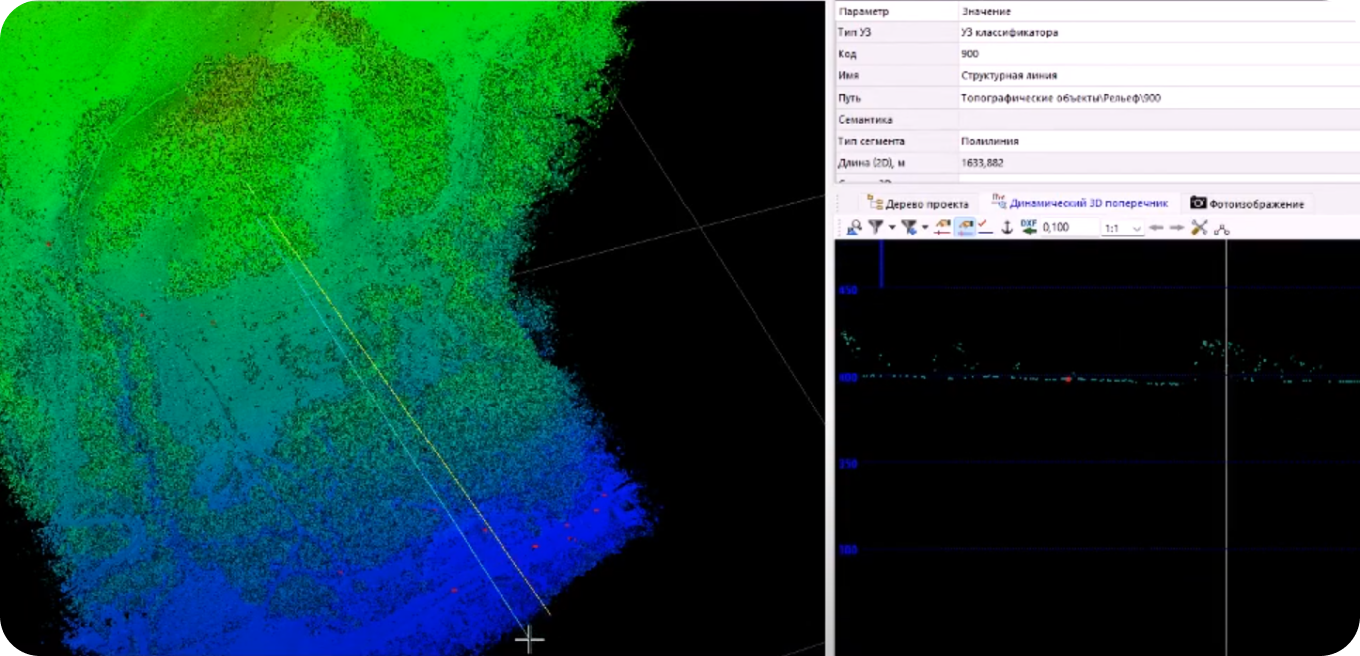Click the second funnel filter with blue mark
This screenshot has width=1360, height=656.
(909, 227)
